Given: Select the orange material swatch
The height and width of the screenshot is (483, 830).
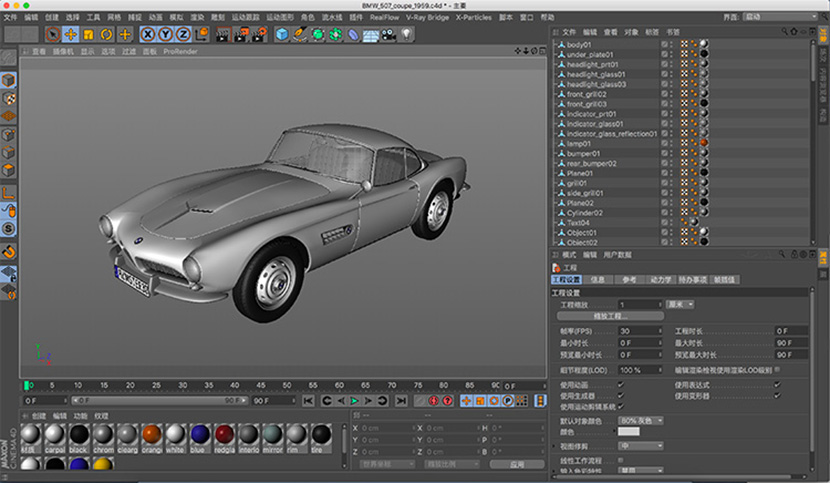Looking at the screenshot, I should (x=151, y=434).
